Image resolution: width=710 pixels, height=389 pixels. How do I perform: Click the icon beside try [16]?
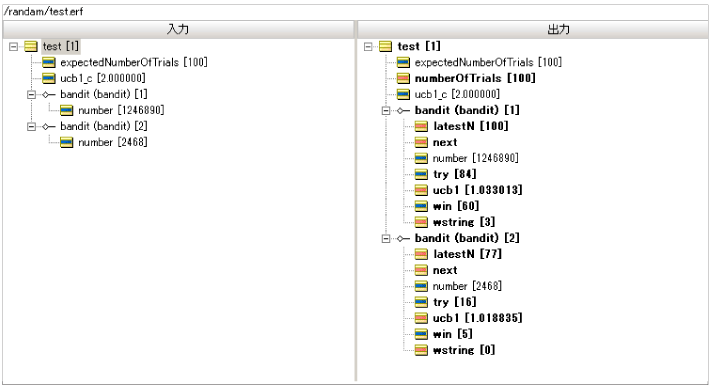point(421,302)
